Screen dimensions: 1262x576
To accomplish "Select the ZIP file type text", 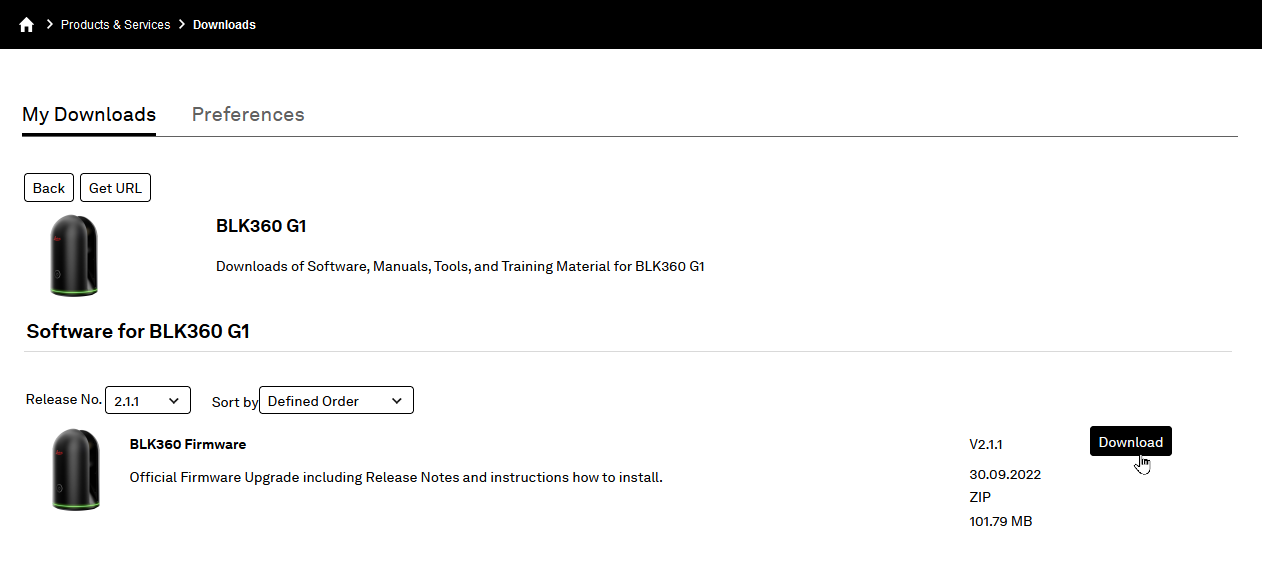I will tap(980, 497).
